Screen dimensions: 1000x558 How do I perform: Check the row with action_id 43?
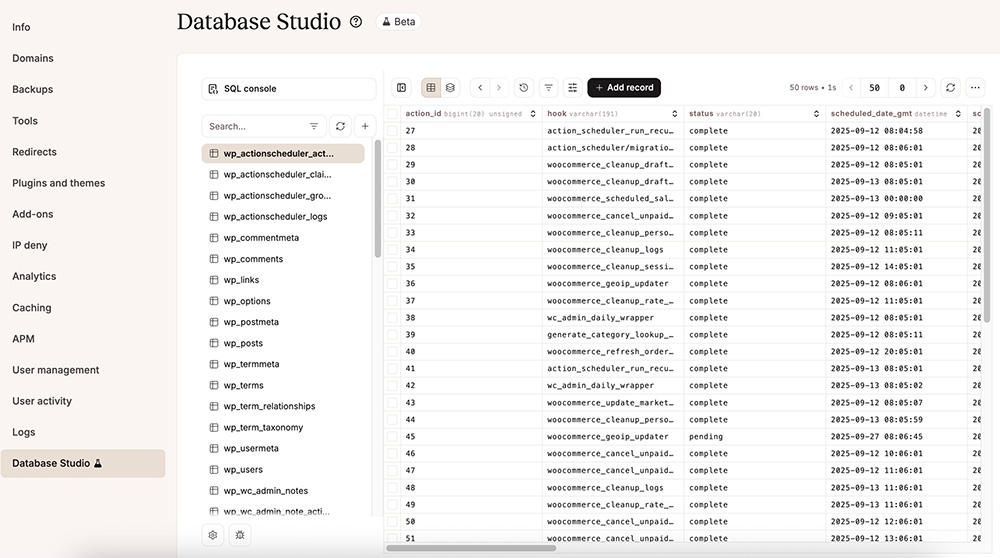click(392, 402)
